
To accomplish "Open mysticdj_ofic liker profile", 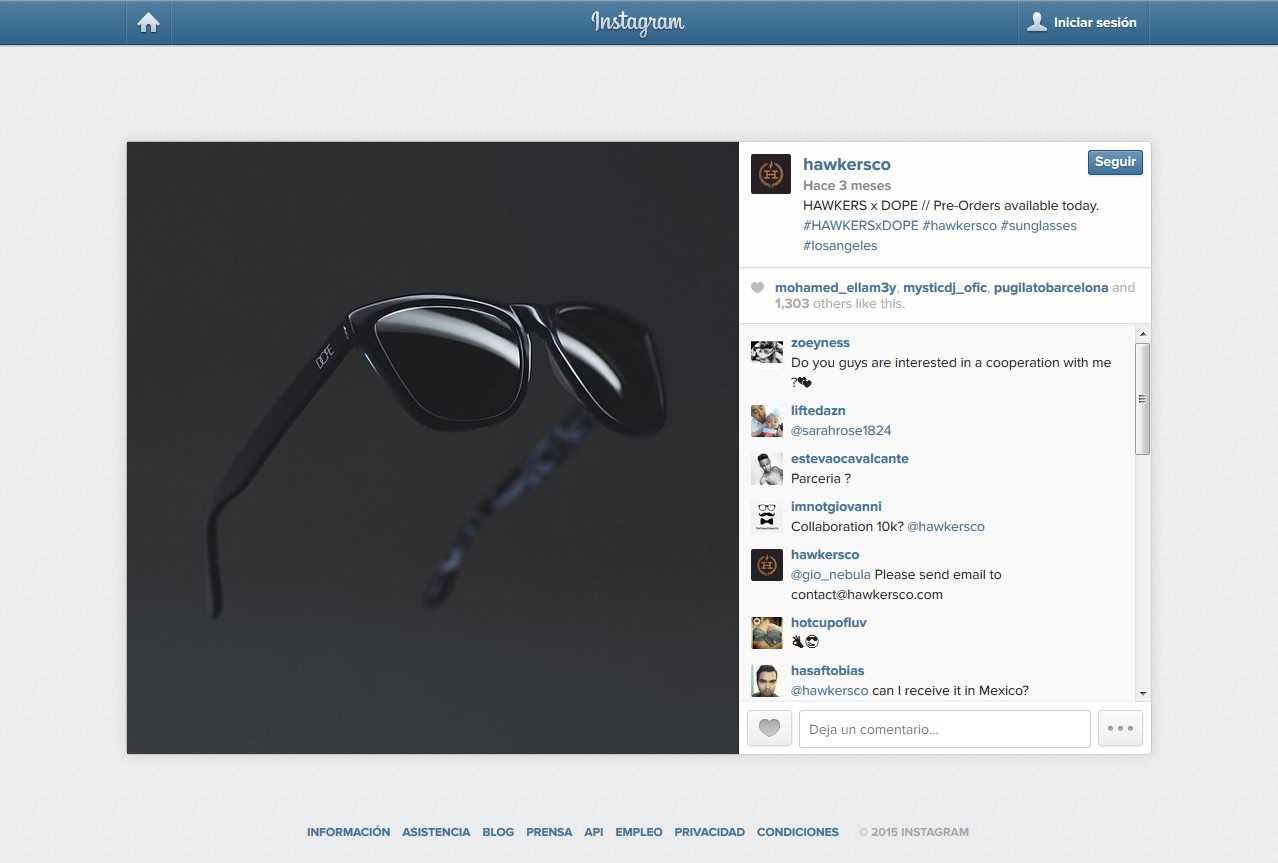I will (945, 288).
